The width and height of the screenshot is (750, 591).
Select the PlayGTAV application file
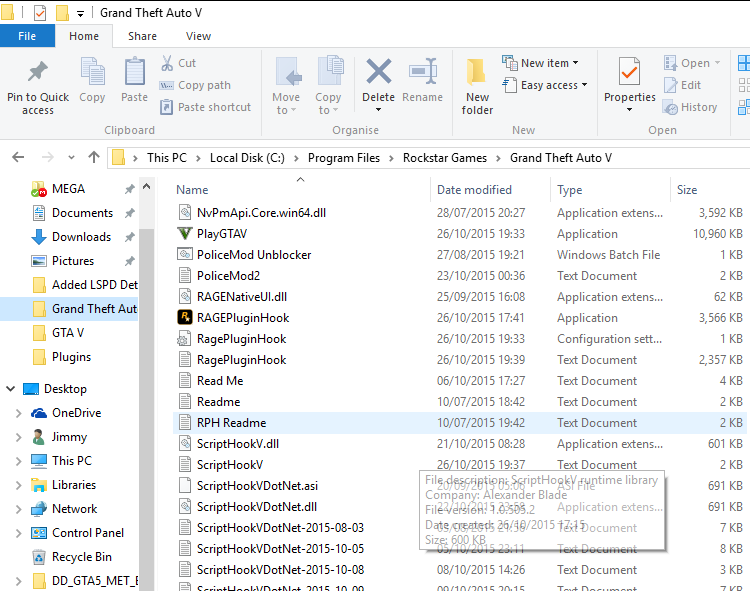(221, 234)
